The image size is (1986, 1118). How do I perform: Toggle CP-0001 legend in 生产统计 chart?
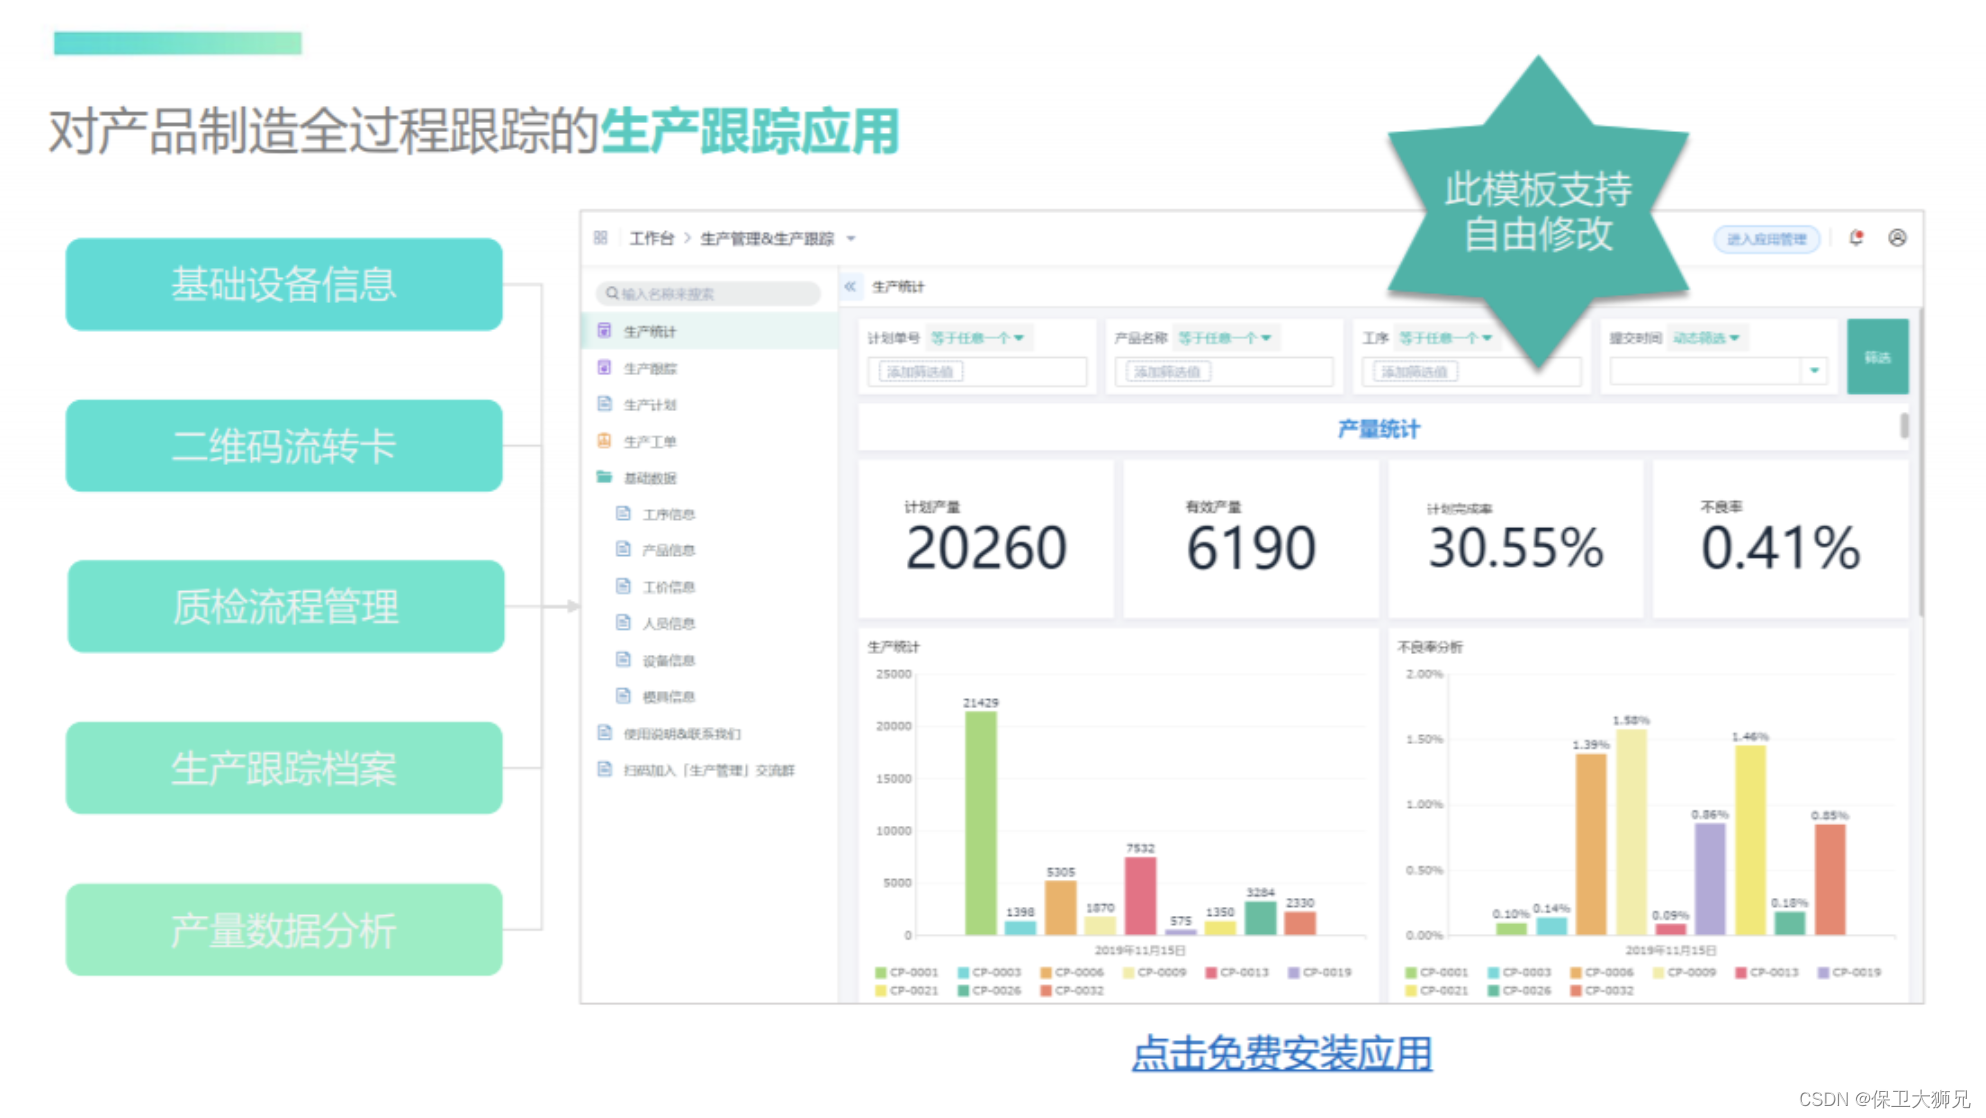point(906,972)
